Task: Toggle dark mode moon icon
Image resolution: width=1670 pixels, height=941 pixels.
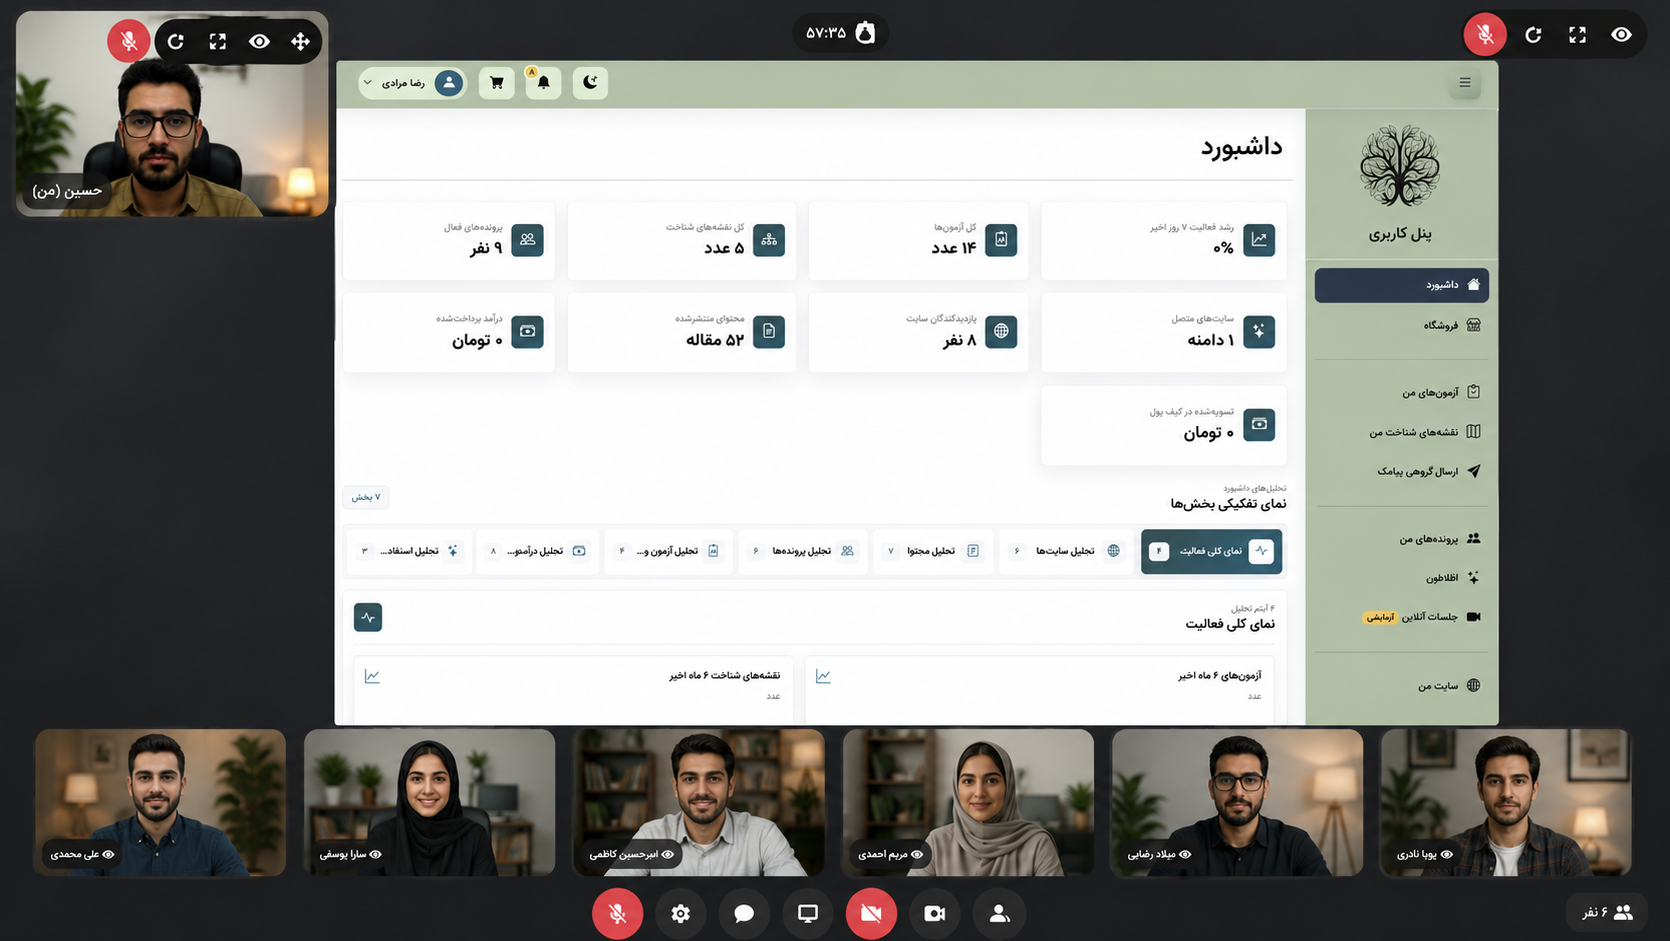Action: 590,83
